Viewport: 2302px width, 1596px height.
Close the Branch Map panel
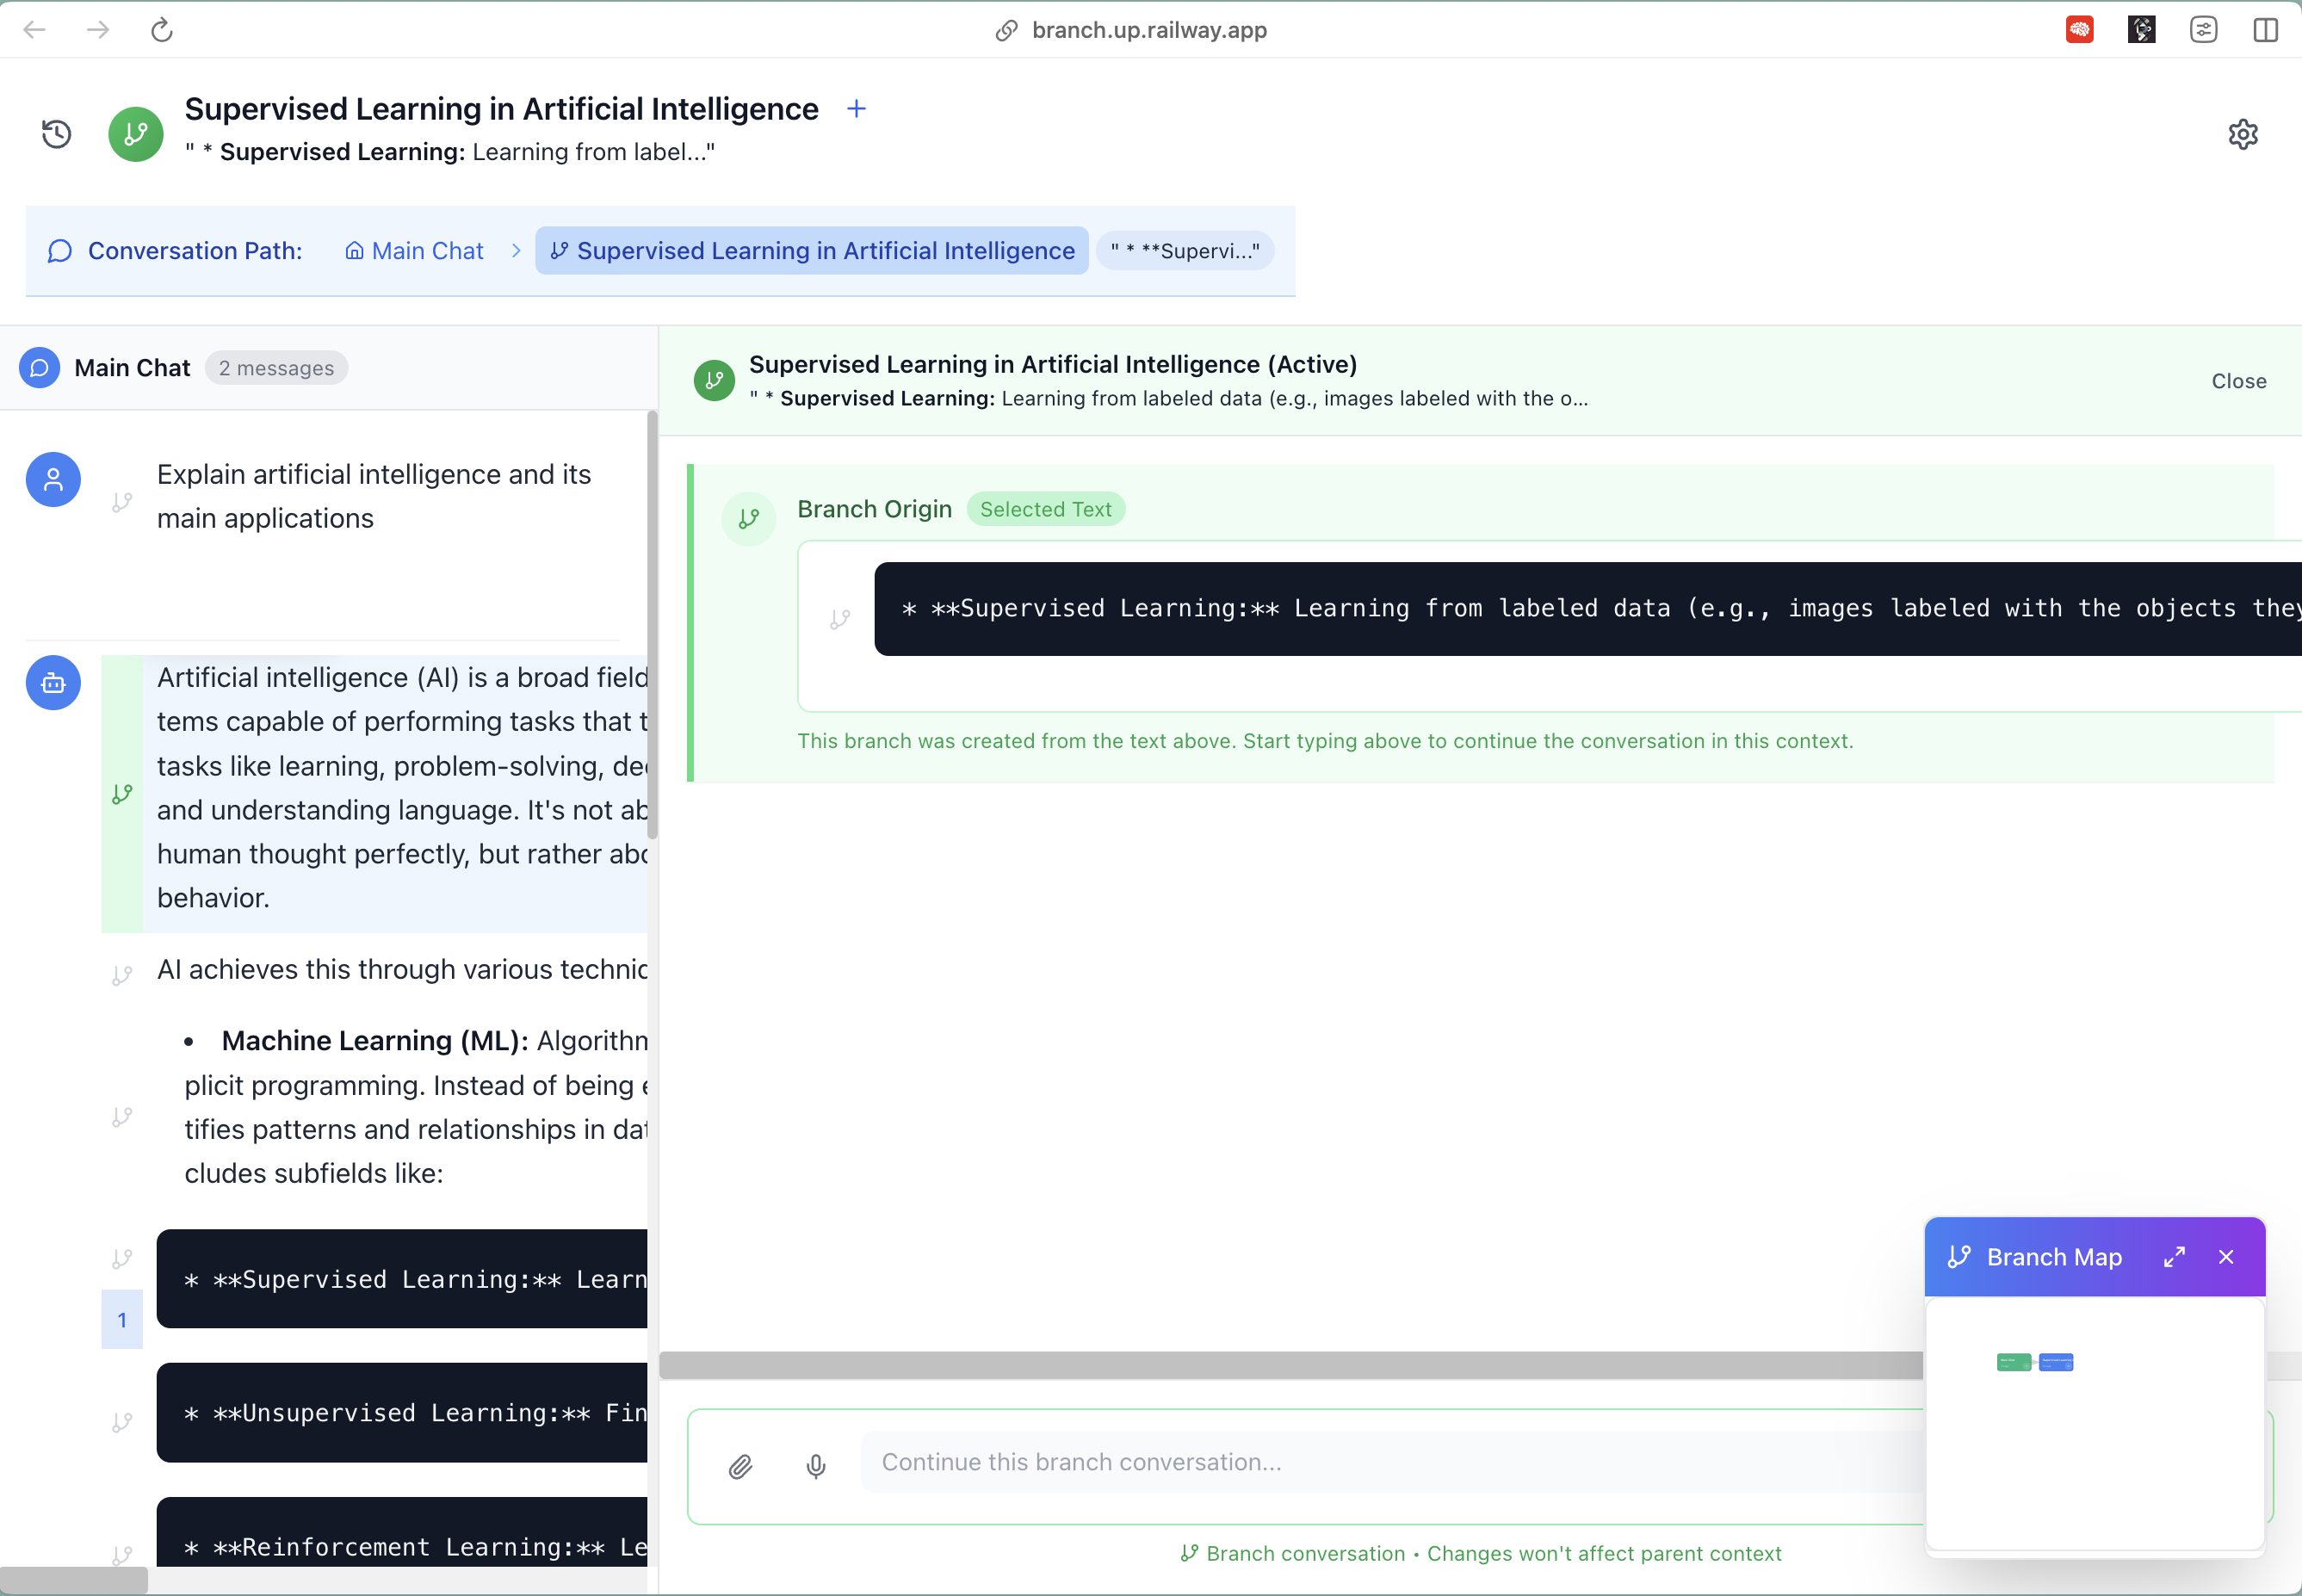pos(2226,1257)
